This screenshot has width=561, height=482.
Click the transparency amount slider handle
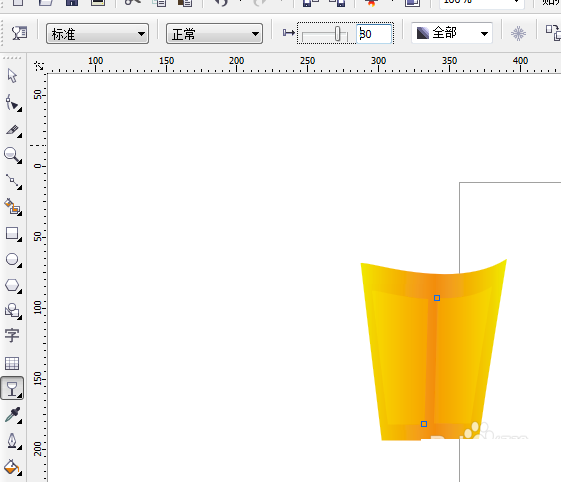[337, 34]
